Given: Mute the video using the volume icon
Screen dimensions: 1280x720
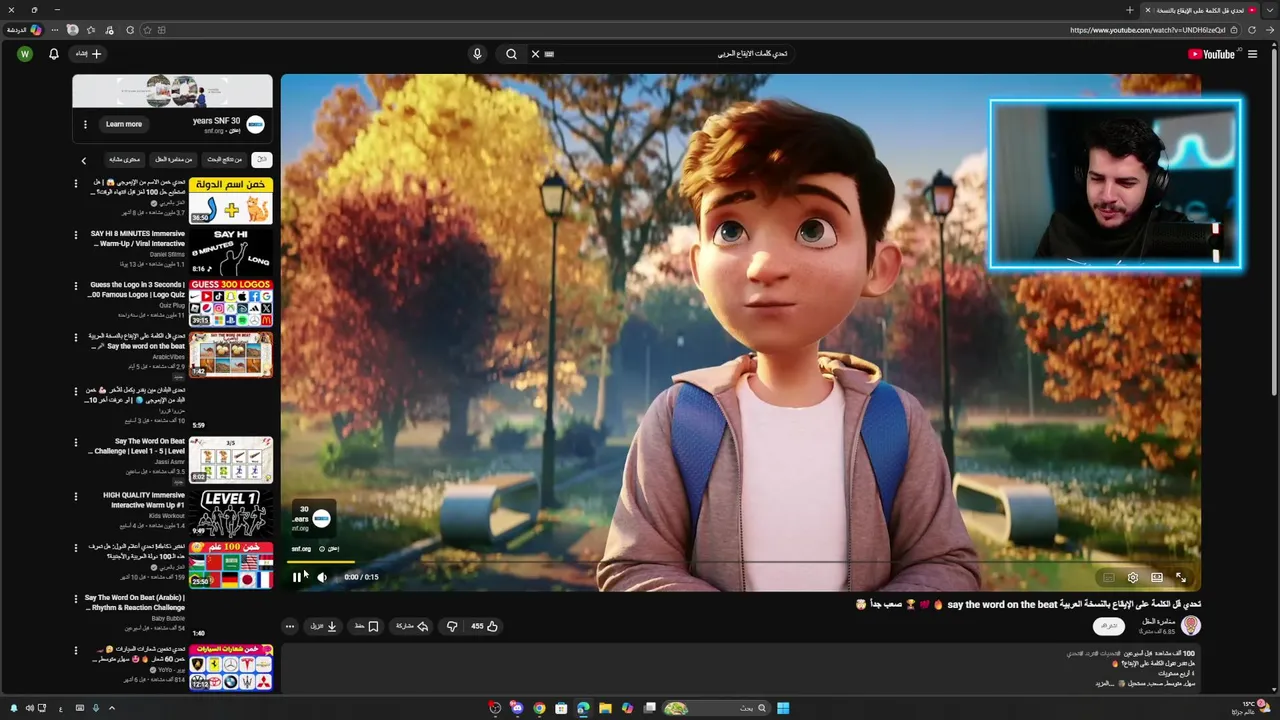Looking at the screenshot, I should (322, 577).
